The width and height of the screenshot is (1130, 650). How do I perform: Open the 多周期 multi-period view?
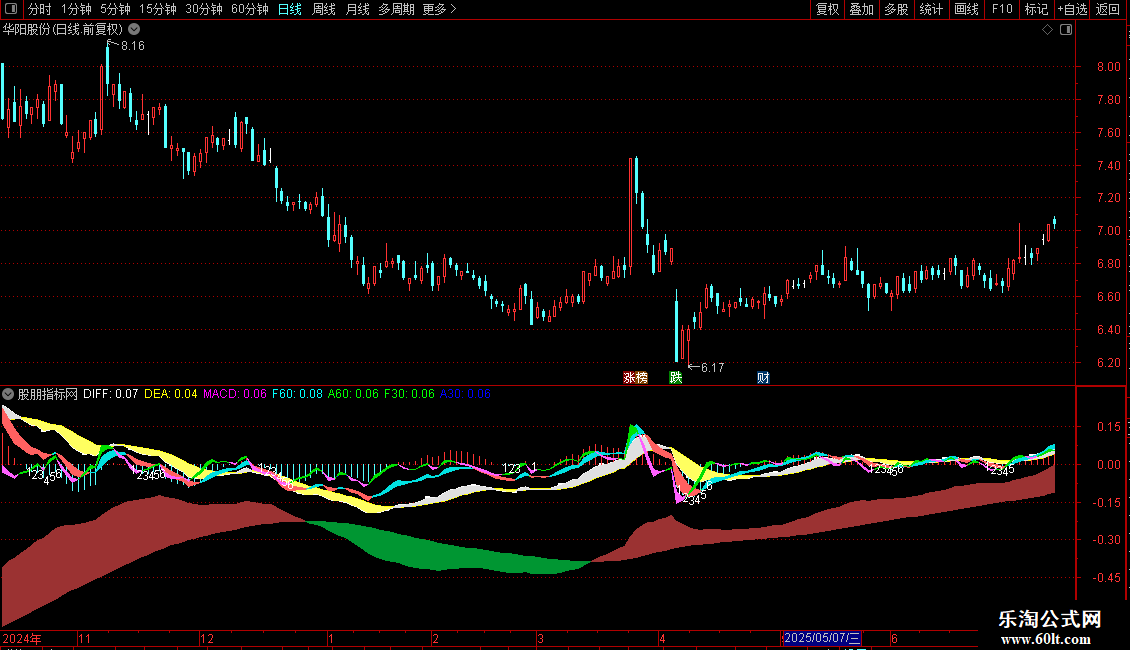click(x=396, y=9)
